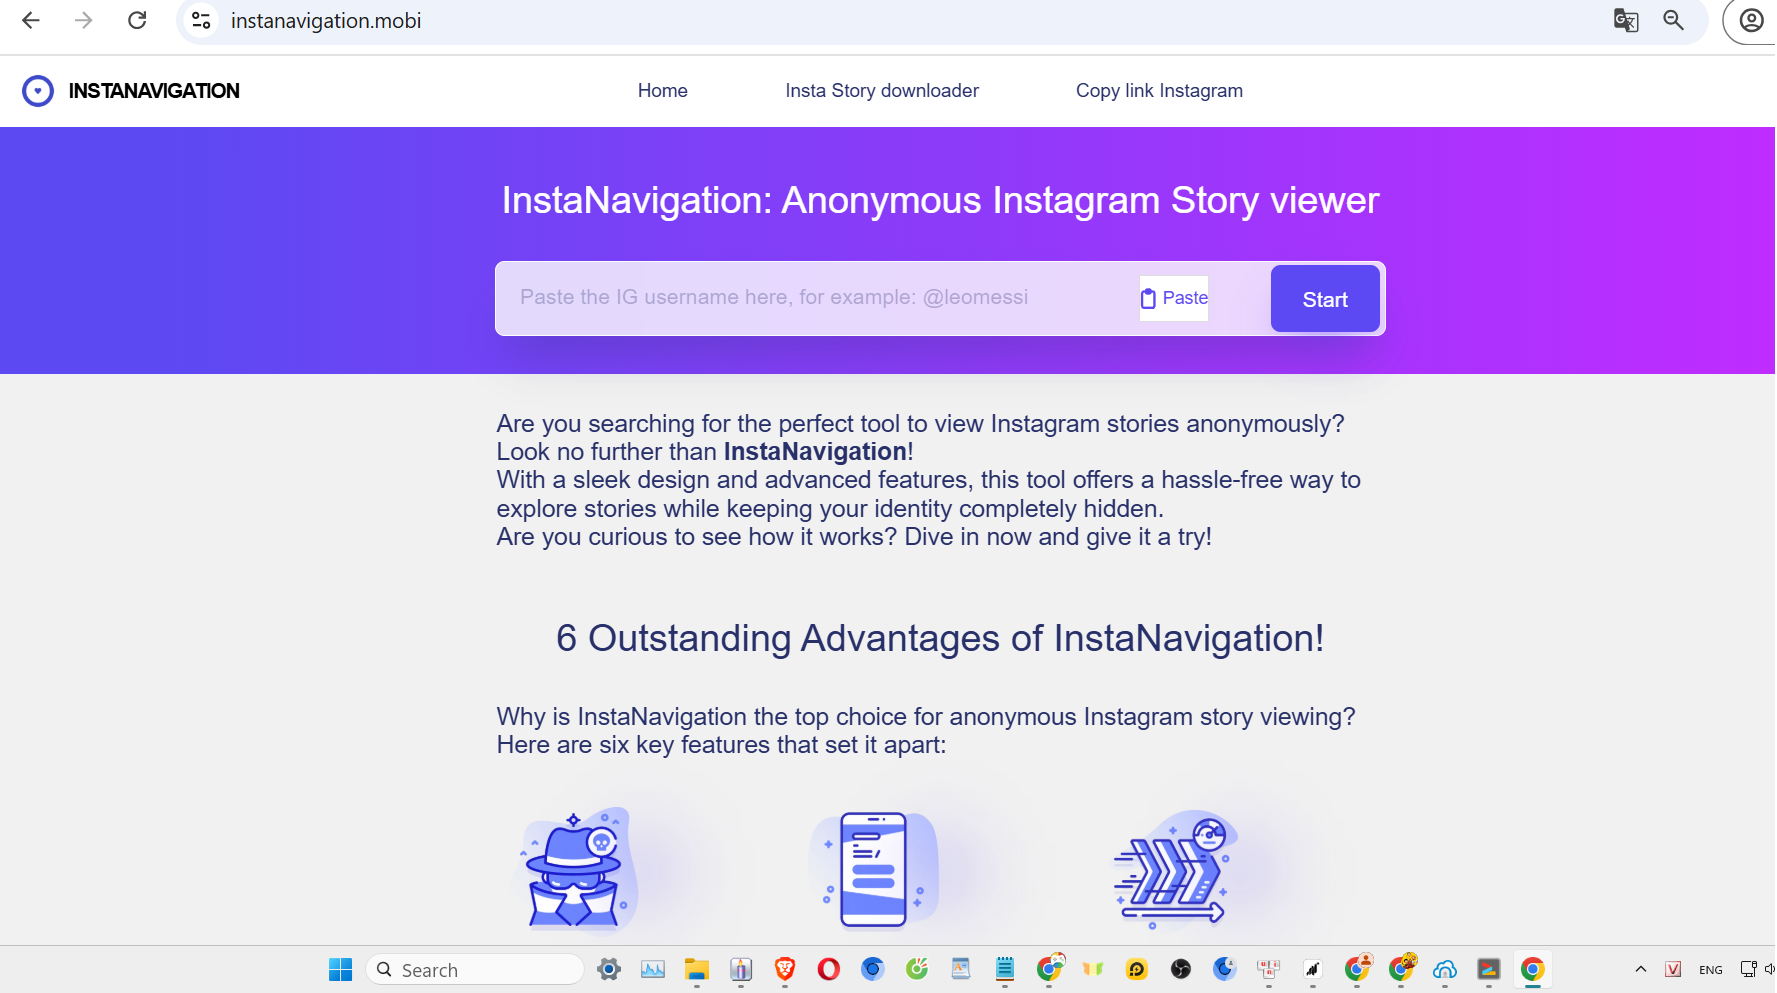
Task: Open the Chrome profile avatar
Action: [x=1751, y=20]
